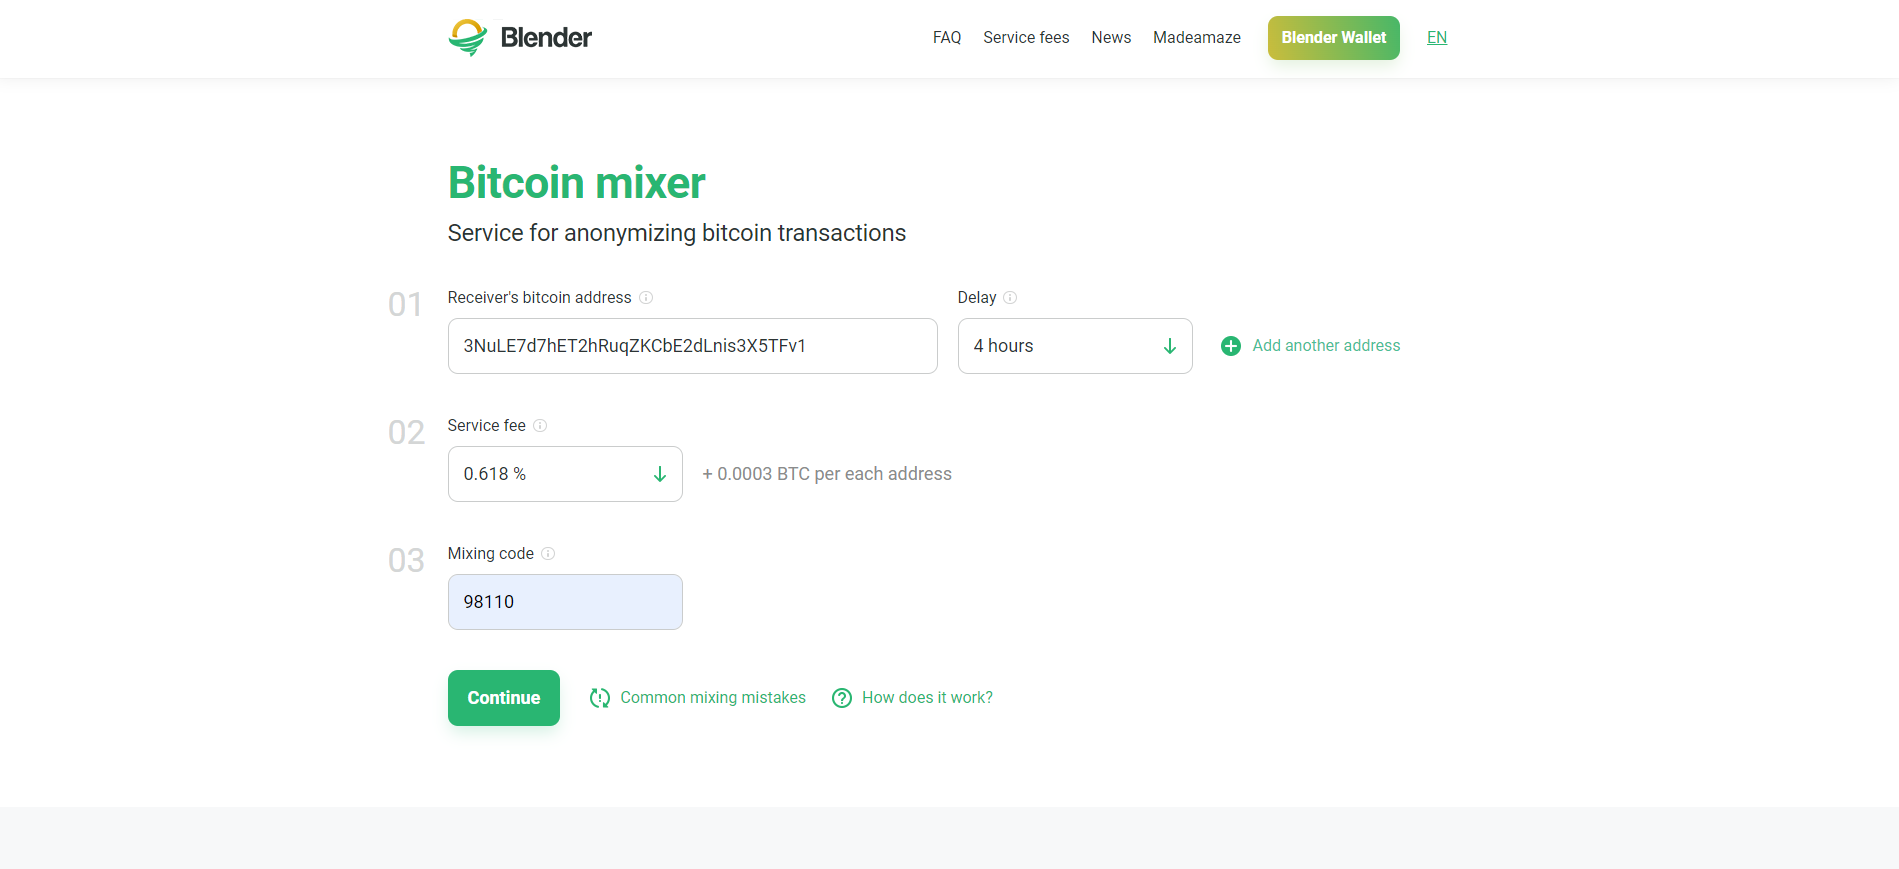Image resolution: width=1899 pixels, height=869 pixels.
Task: Go to Service fees page
Action: point(1026,38)
